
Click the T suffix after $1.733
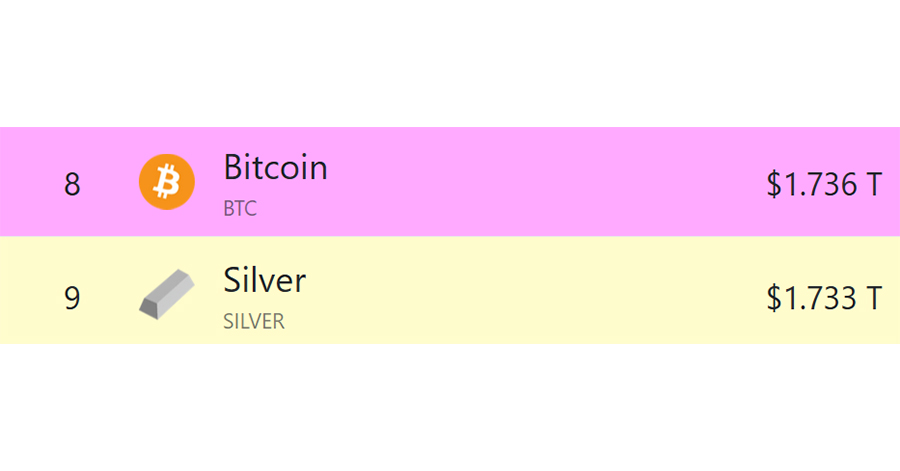874,298
